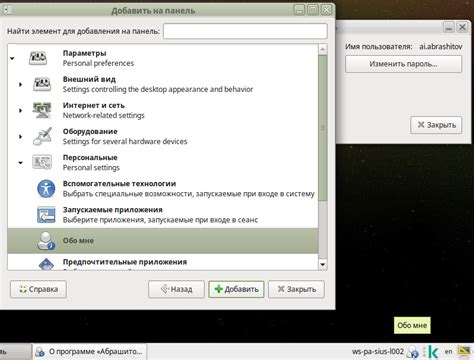Select the Предпочтительные приложения icon
474x360 pixels.
(x=46, y=264)
